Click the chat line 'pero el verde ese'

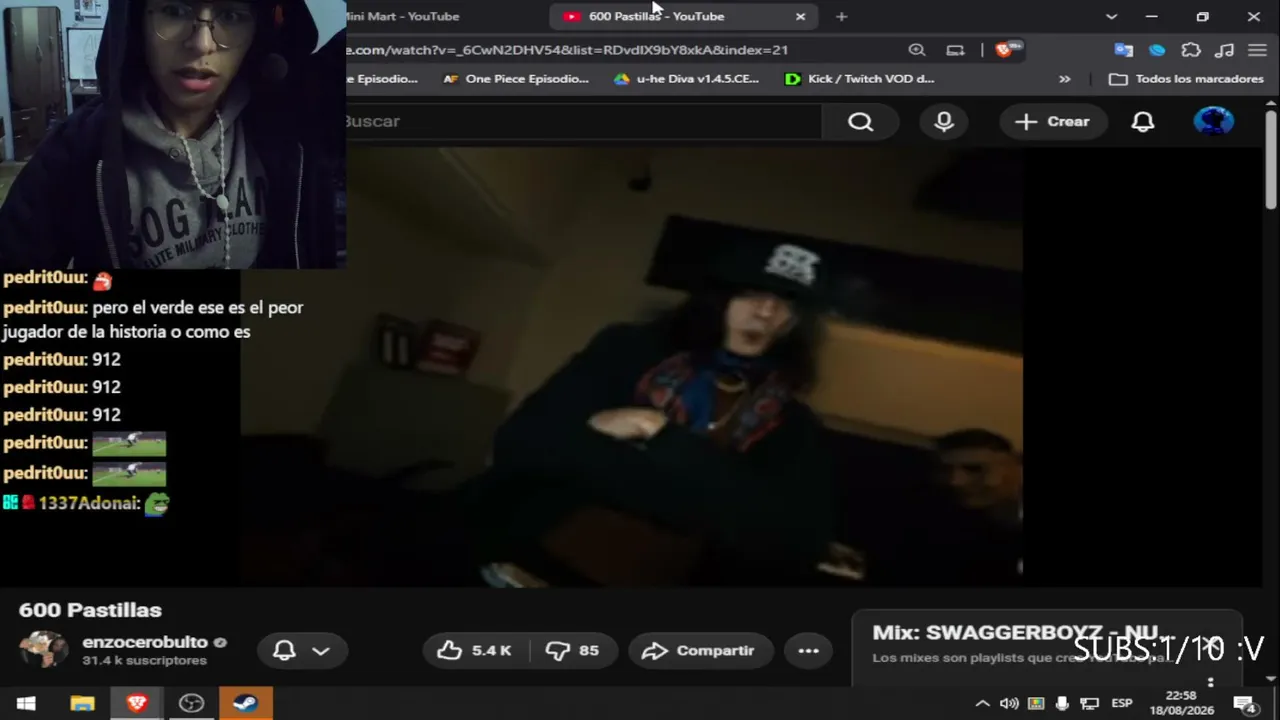pos(152,320)
